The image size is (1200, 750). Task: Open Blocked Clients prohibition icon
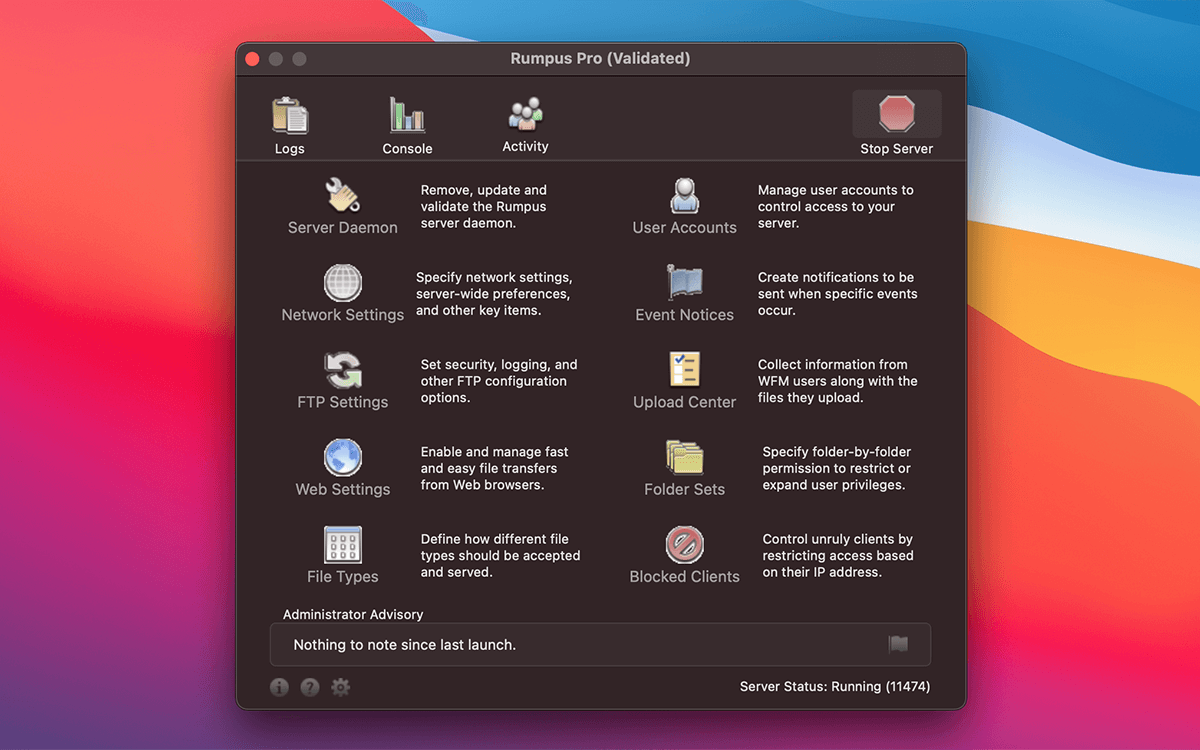(x=685, y=545)
